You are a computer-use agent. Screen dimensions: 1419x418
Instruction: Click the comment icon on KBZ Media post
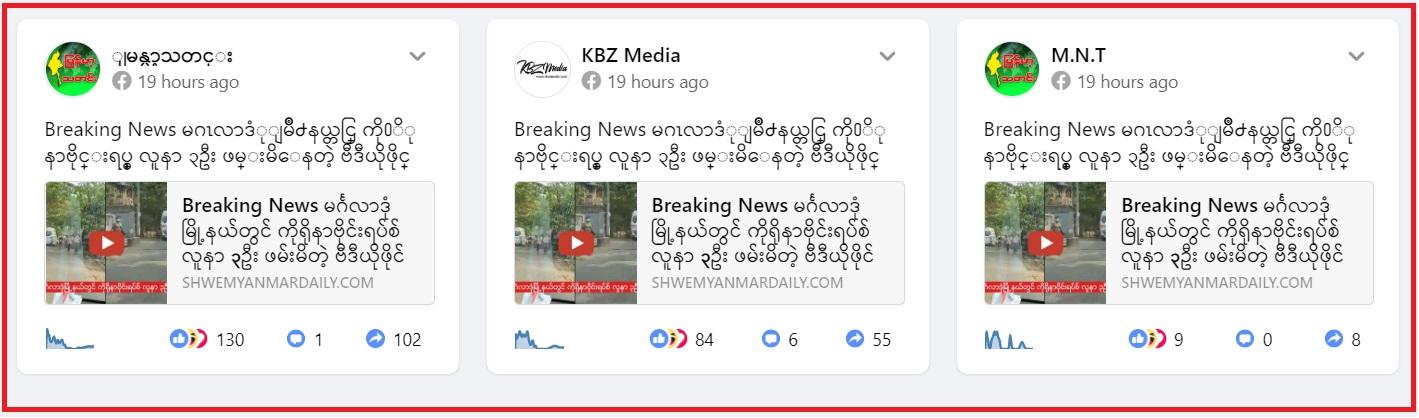(770, 339)
